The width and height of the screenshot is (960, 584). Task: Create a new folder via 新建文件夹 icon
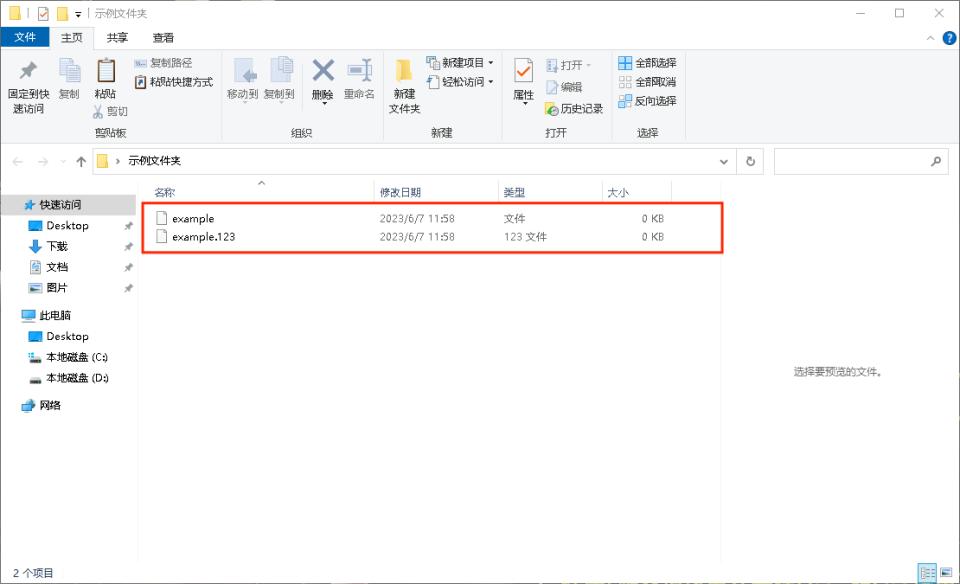click(403, 85)
